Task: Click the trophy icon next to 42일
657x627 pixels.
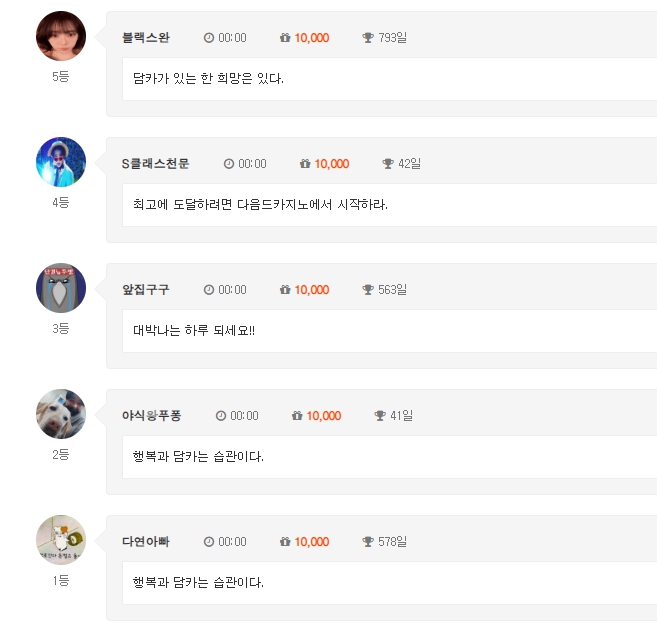Action: 388,164
